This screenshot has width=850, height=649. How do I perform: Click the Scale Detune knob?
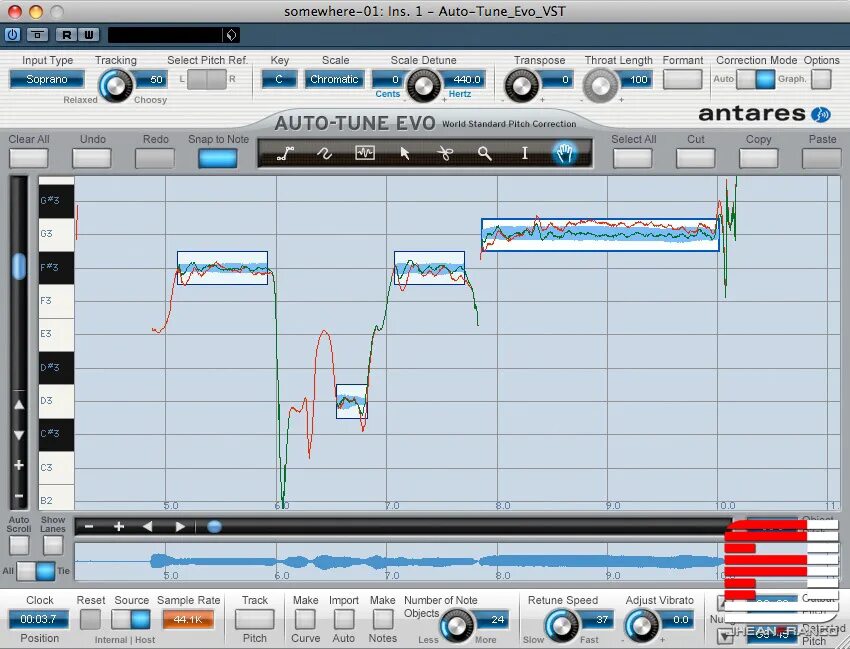423,85
